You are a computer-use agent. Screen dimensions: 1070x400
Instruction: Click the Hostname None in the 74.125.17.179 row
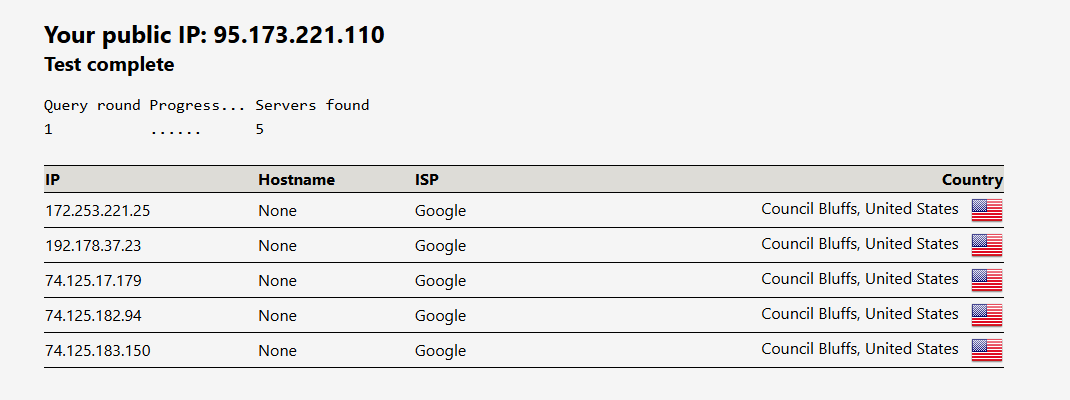(x=277, y=281)
